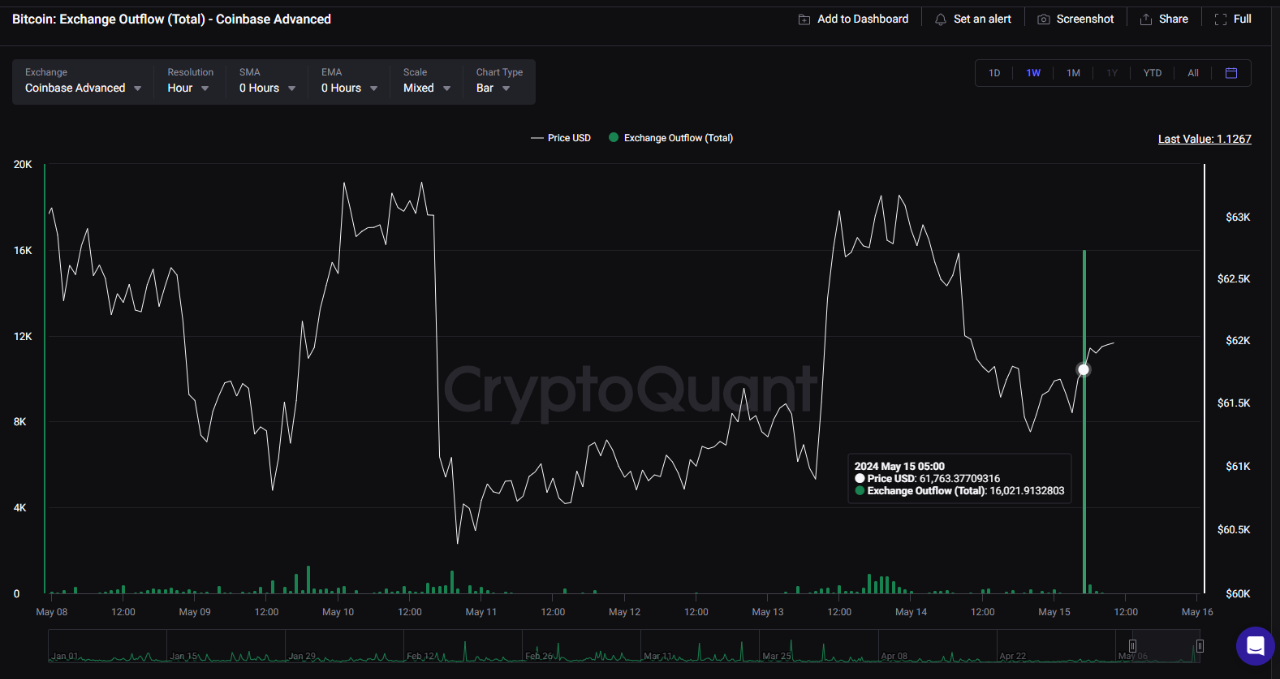Click the Add to Dashboard button
Image resolution: width=1280 pixels, height=679 pixels.
tap(853, 18)
